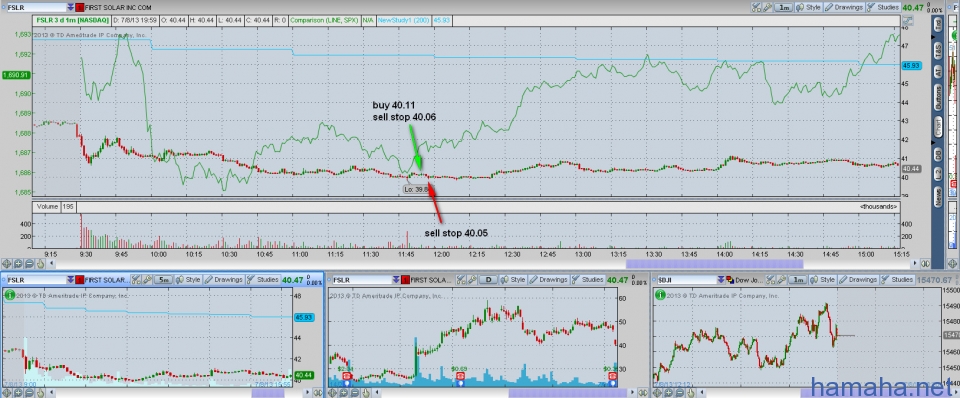This screenshot has height=398, width=960.
Task: Open chart settings wrench in top toolbar
Action: tap(767, 7)
